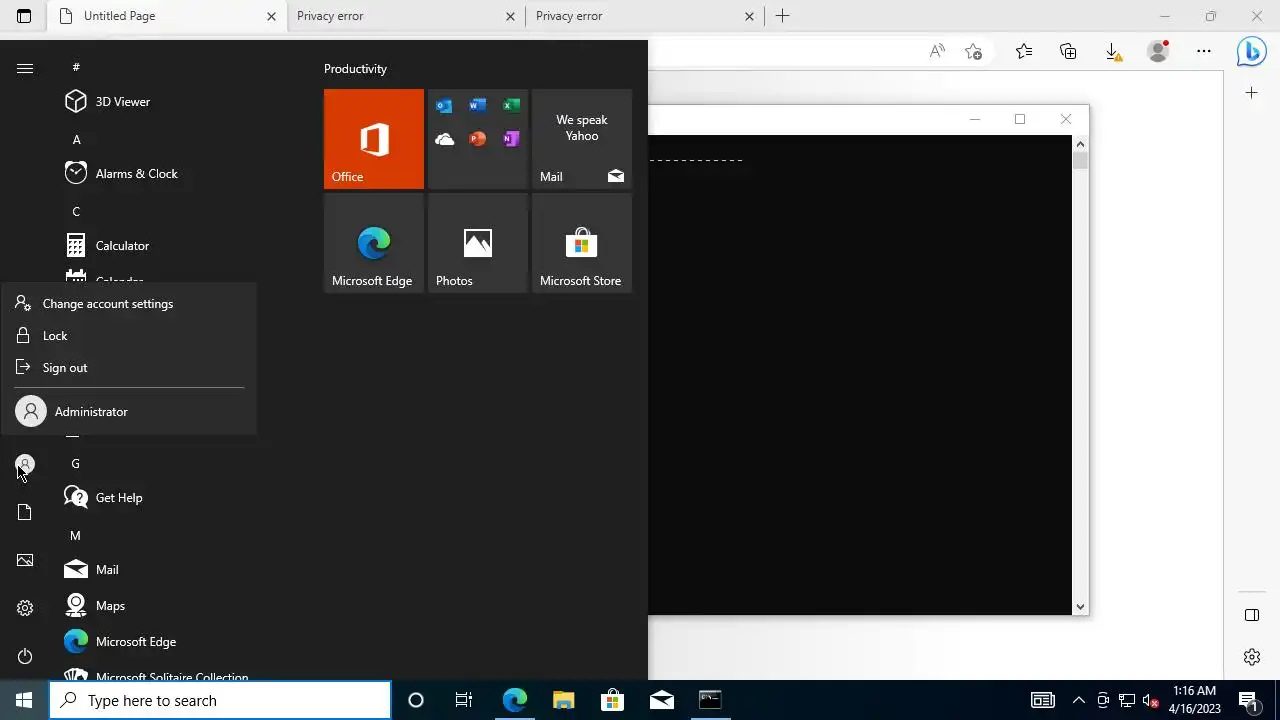Click the Windows Start button
This screenshot has height=720, width=1280.
coord(24,700)
